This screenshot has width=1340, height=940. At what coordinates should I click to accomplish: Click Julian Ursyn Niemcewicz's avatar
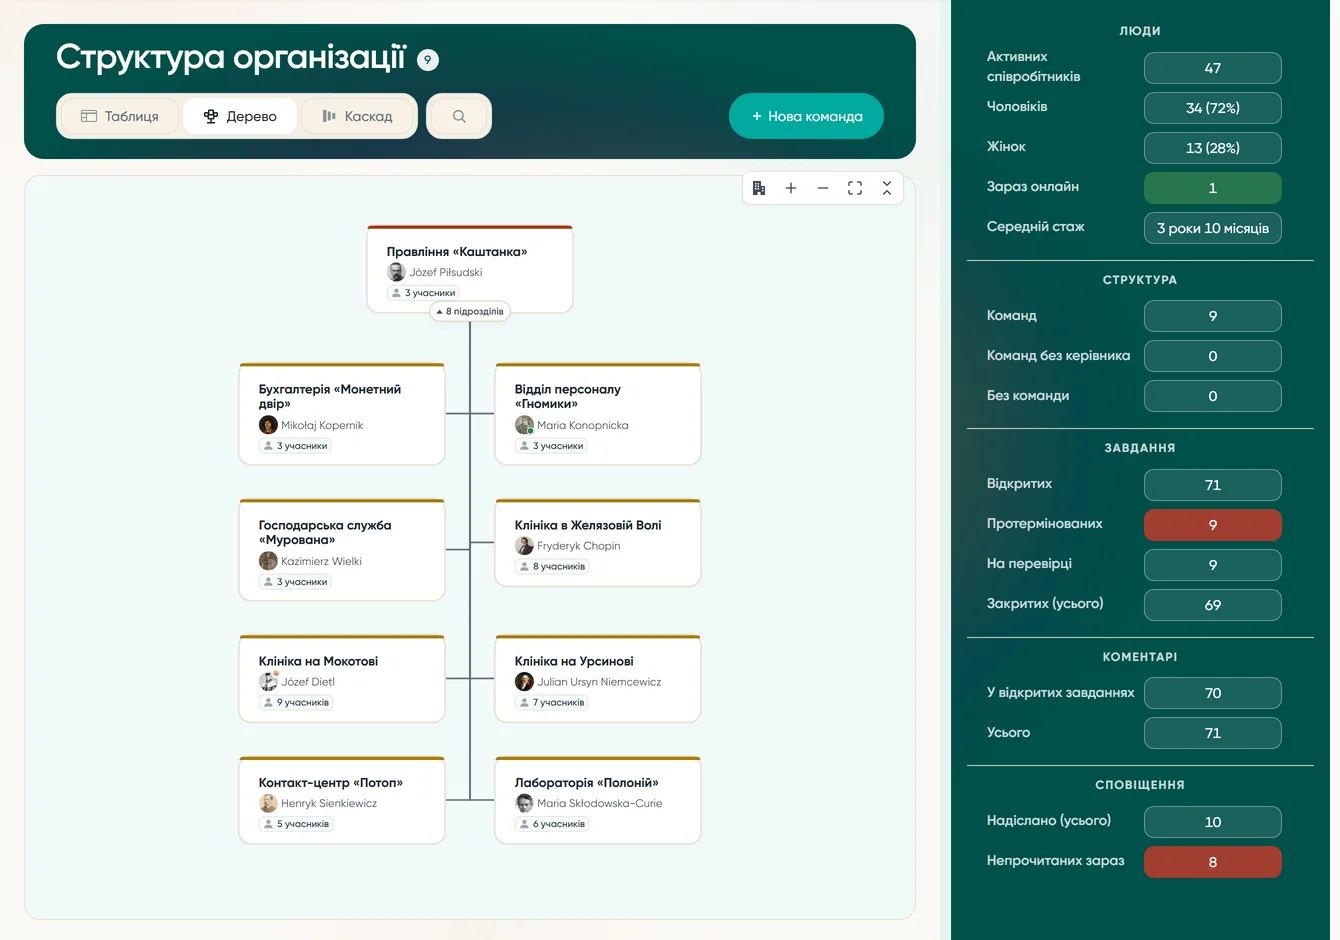(524, 682)
